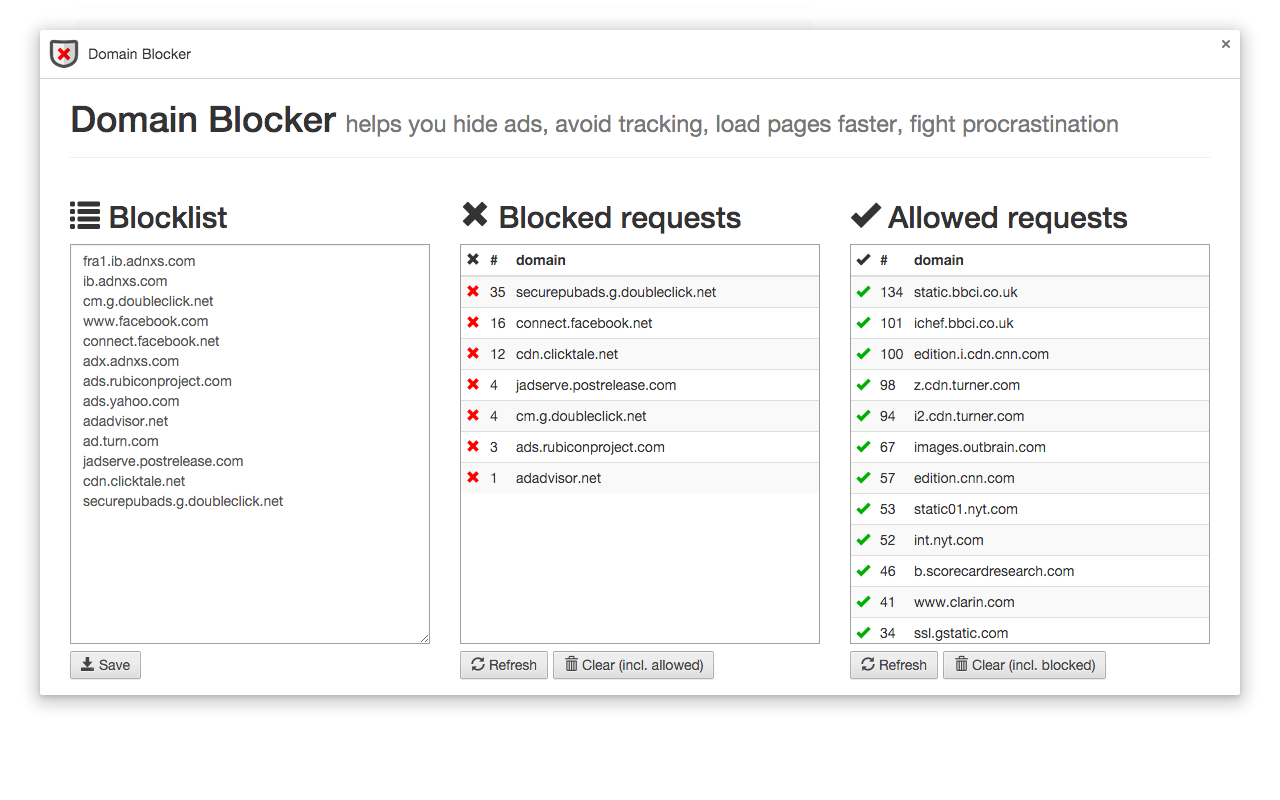Click the trash icon on Clear (incl. blocked)

pos(962,664)
